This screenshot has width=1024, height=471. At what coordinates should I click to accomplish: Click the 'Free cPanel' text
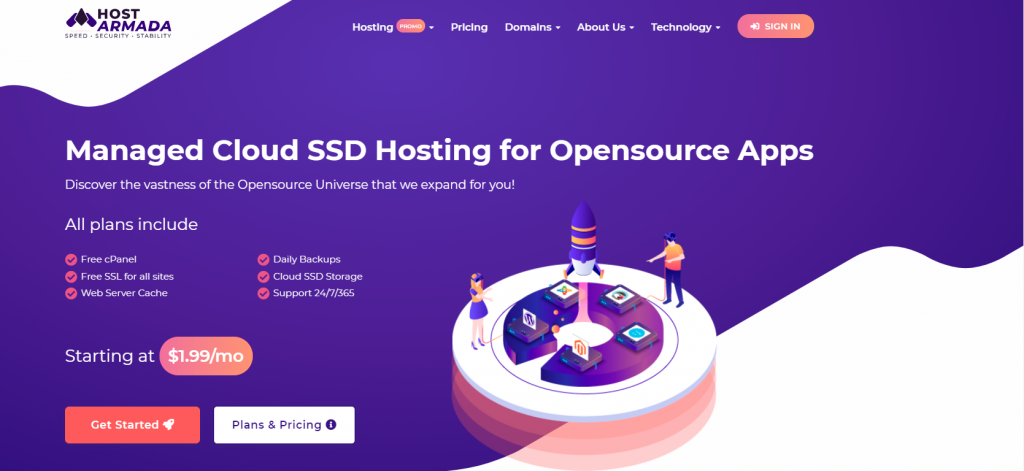click(x=108, y=259)
